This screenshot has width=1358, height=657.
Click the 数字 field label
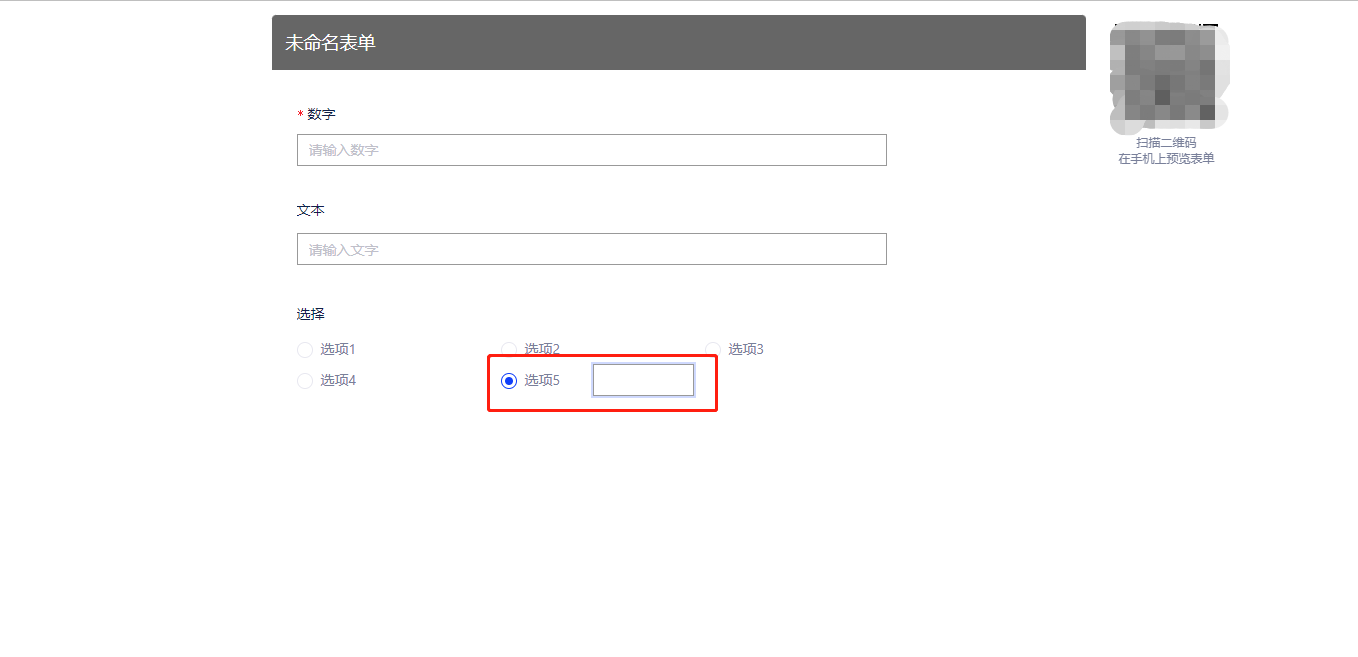(x=321, y=115)
